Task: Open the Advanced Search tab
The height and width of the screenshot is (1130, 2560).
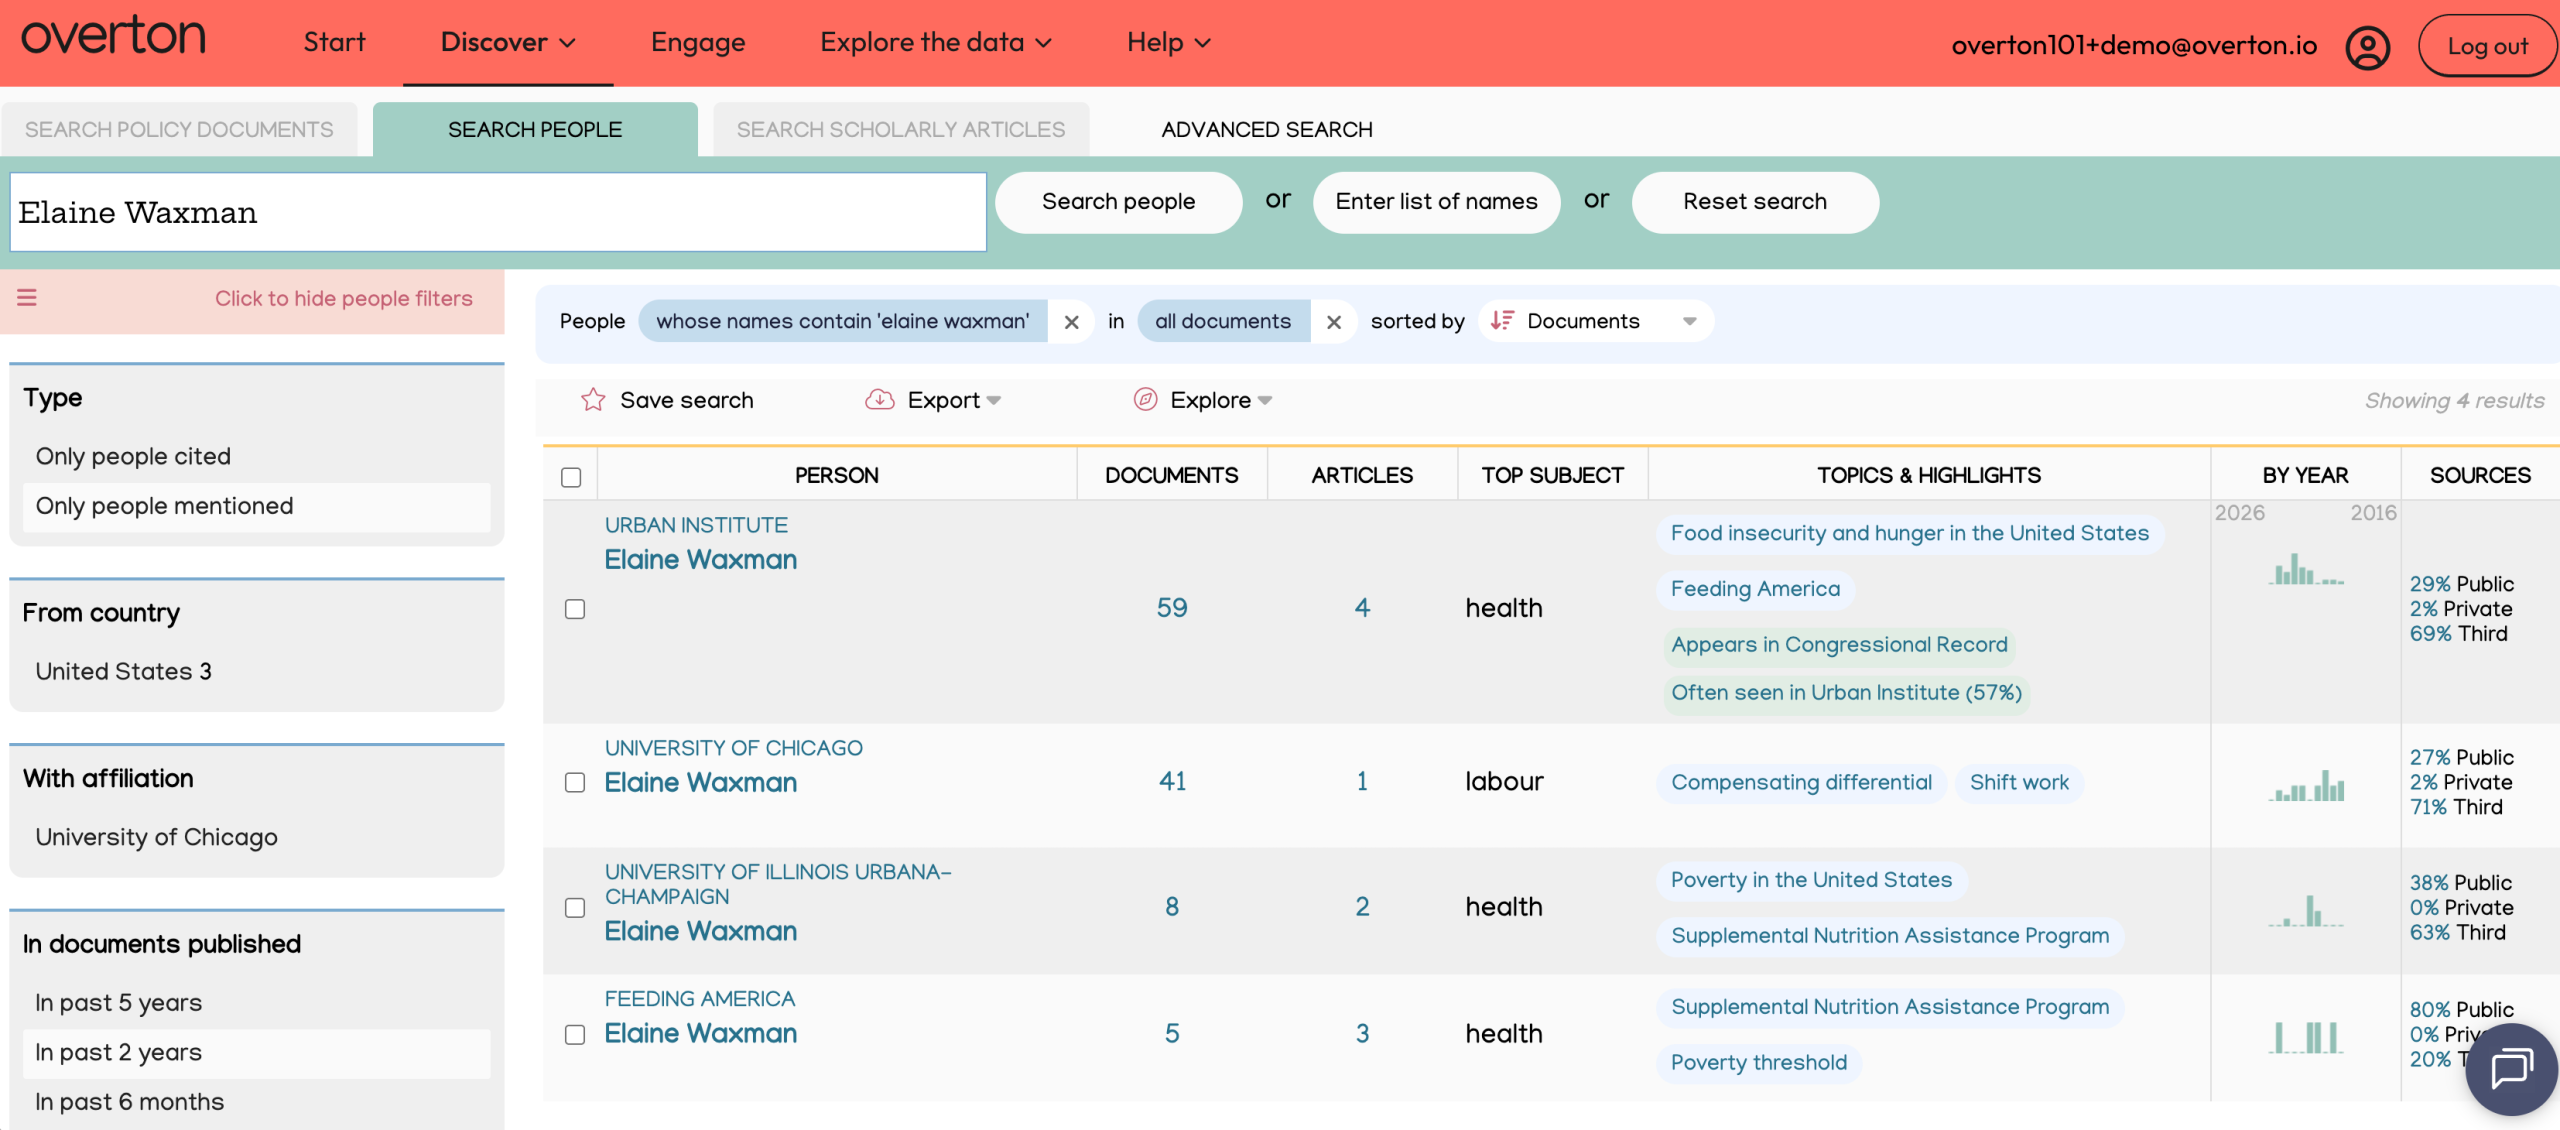Action: pyautogui.click(x=1266, y=128)
